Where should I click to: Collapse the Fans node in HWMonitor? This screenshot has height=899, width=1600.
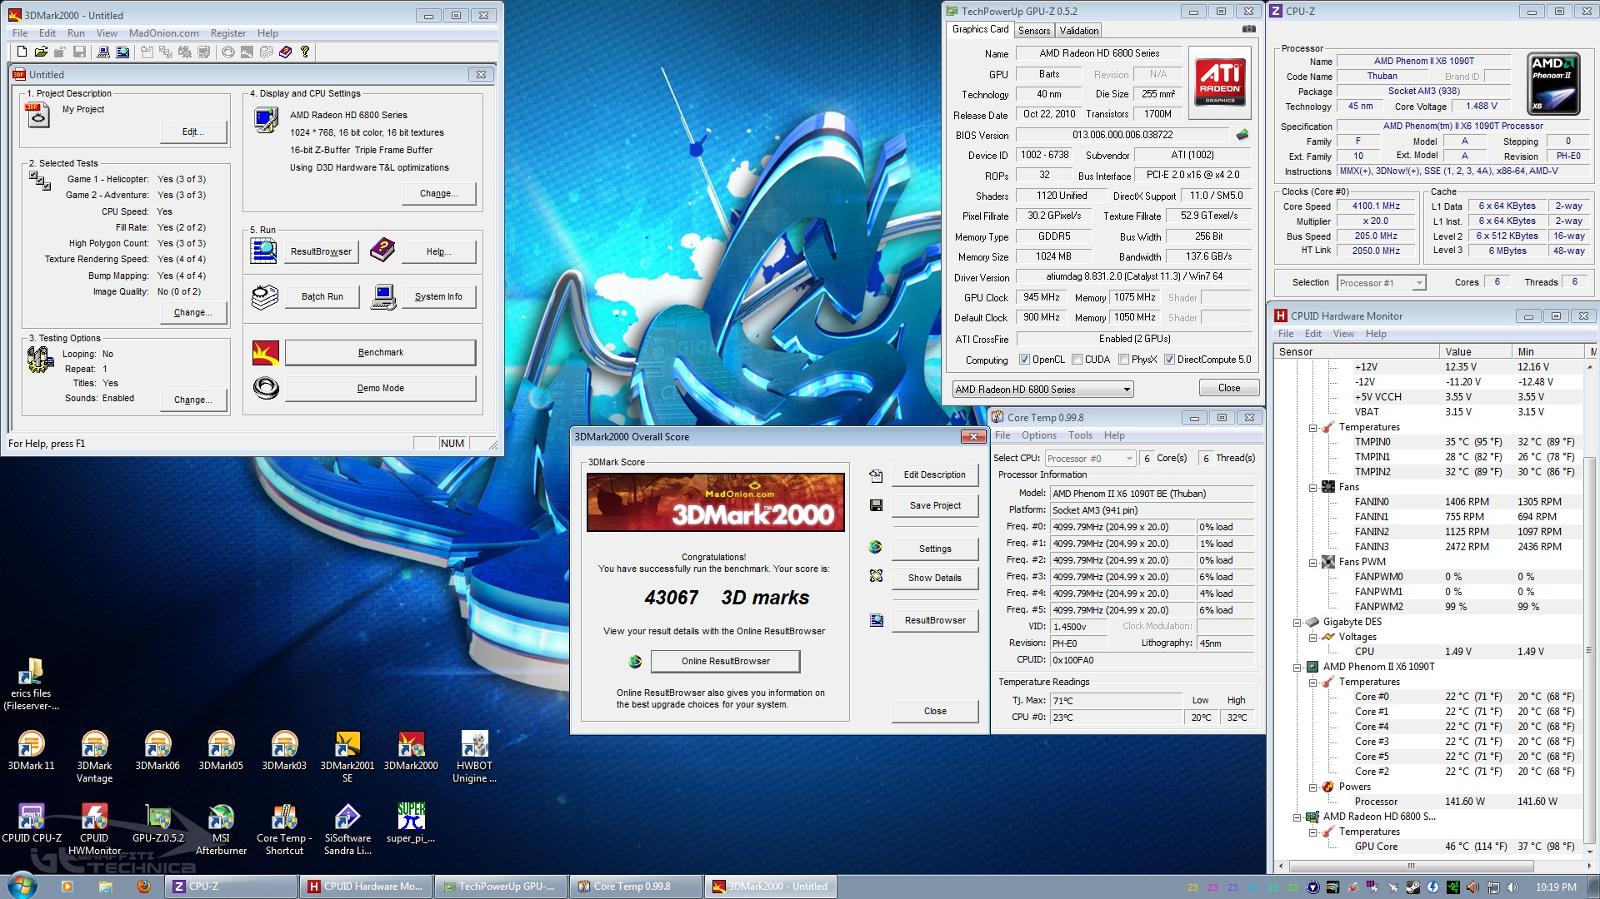(x=1313, y=487)
